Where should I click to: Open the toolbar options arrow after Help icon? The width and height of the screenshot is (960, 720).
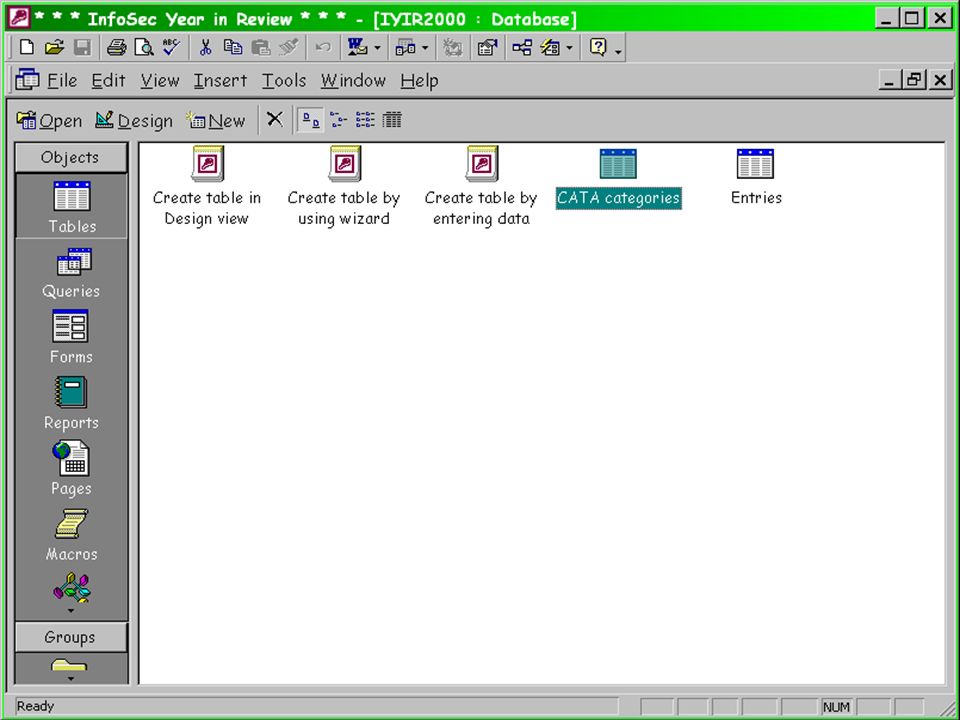(618, 53)
